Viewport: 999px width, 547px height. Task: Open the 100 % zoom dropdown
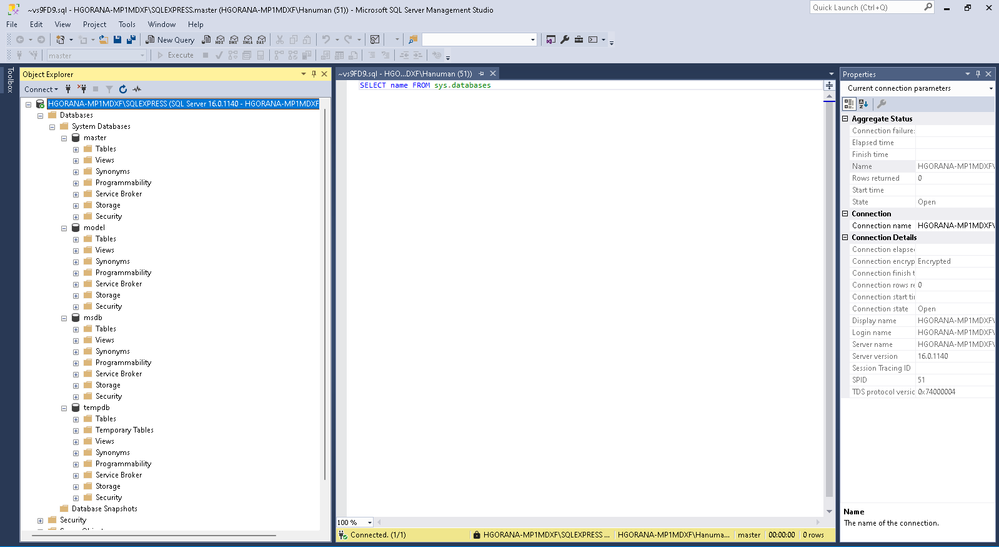tap(370, 523)
